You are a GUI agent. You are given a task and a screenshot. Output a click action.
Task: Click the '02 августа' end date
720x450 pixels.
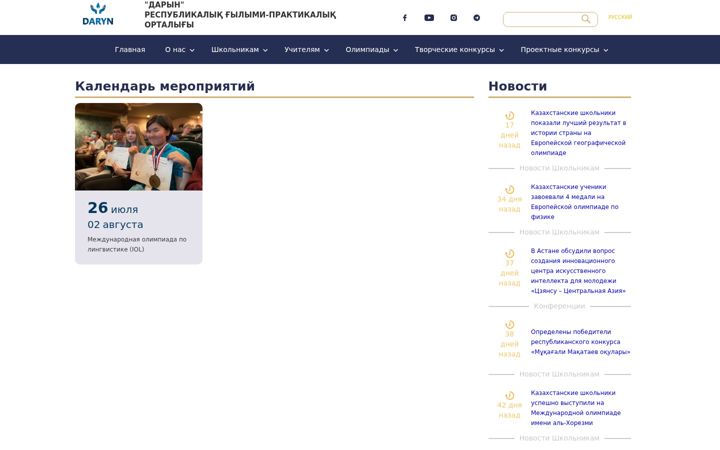115,225
